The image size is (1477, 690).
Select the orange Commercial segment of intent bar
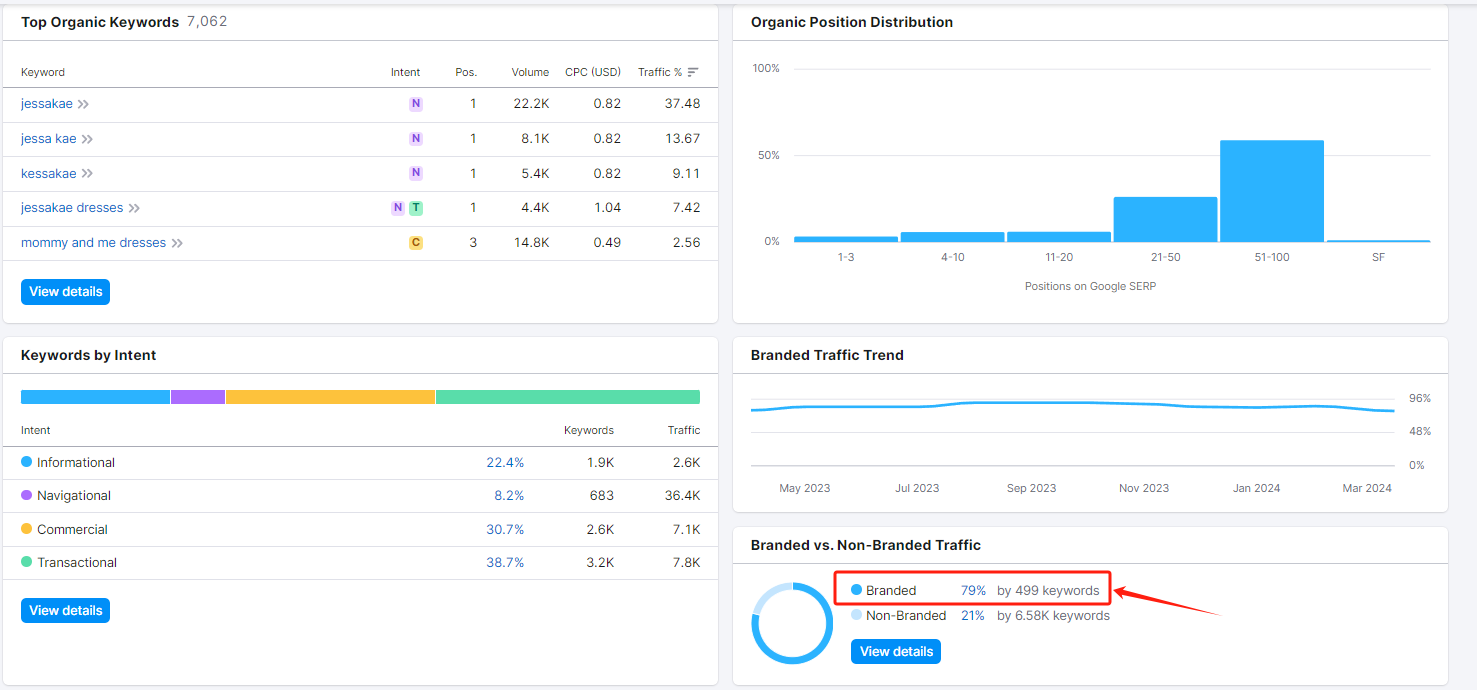click(330, 397)
